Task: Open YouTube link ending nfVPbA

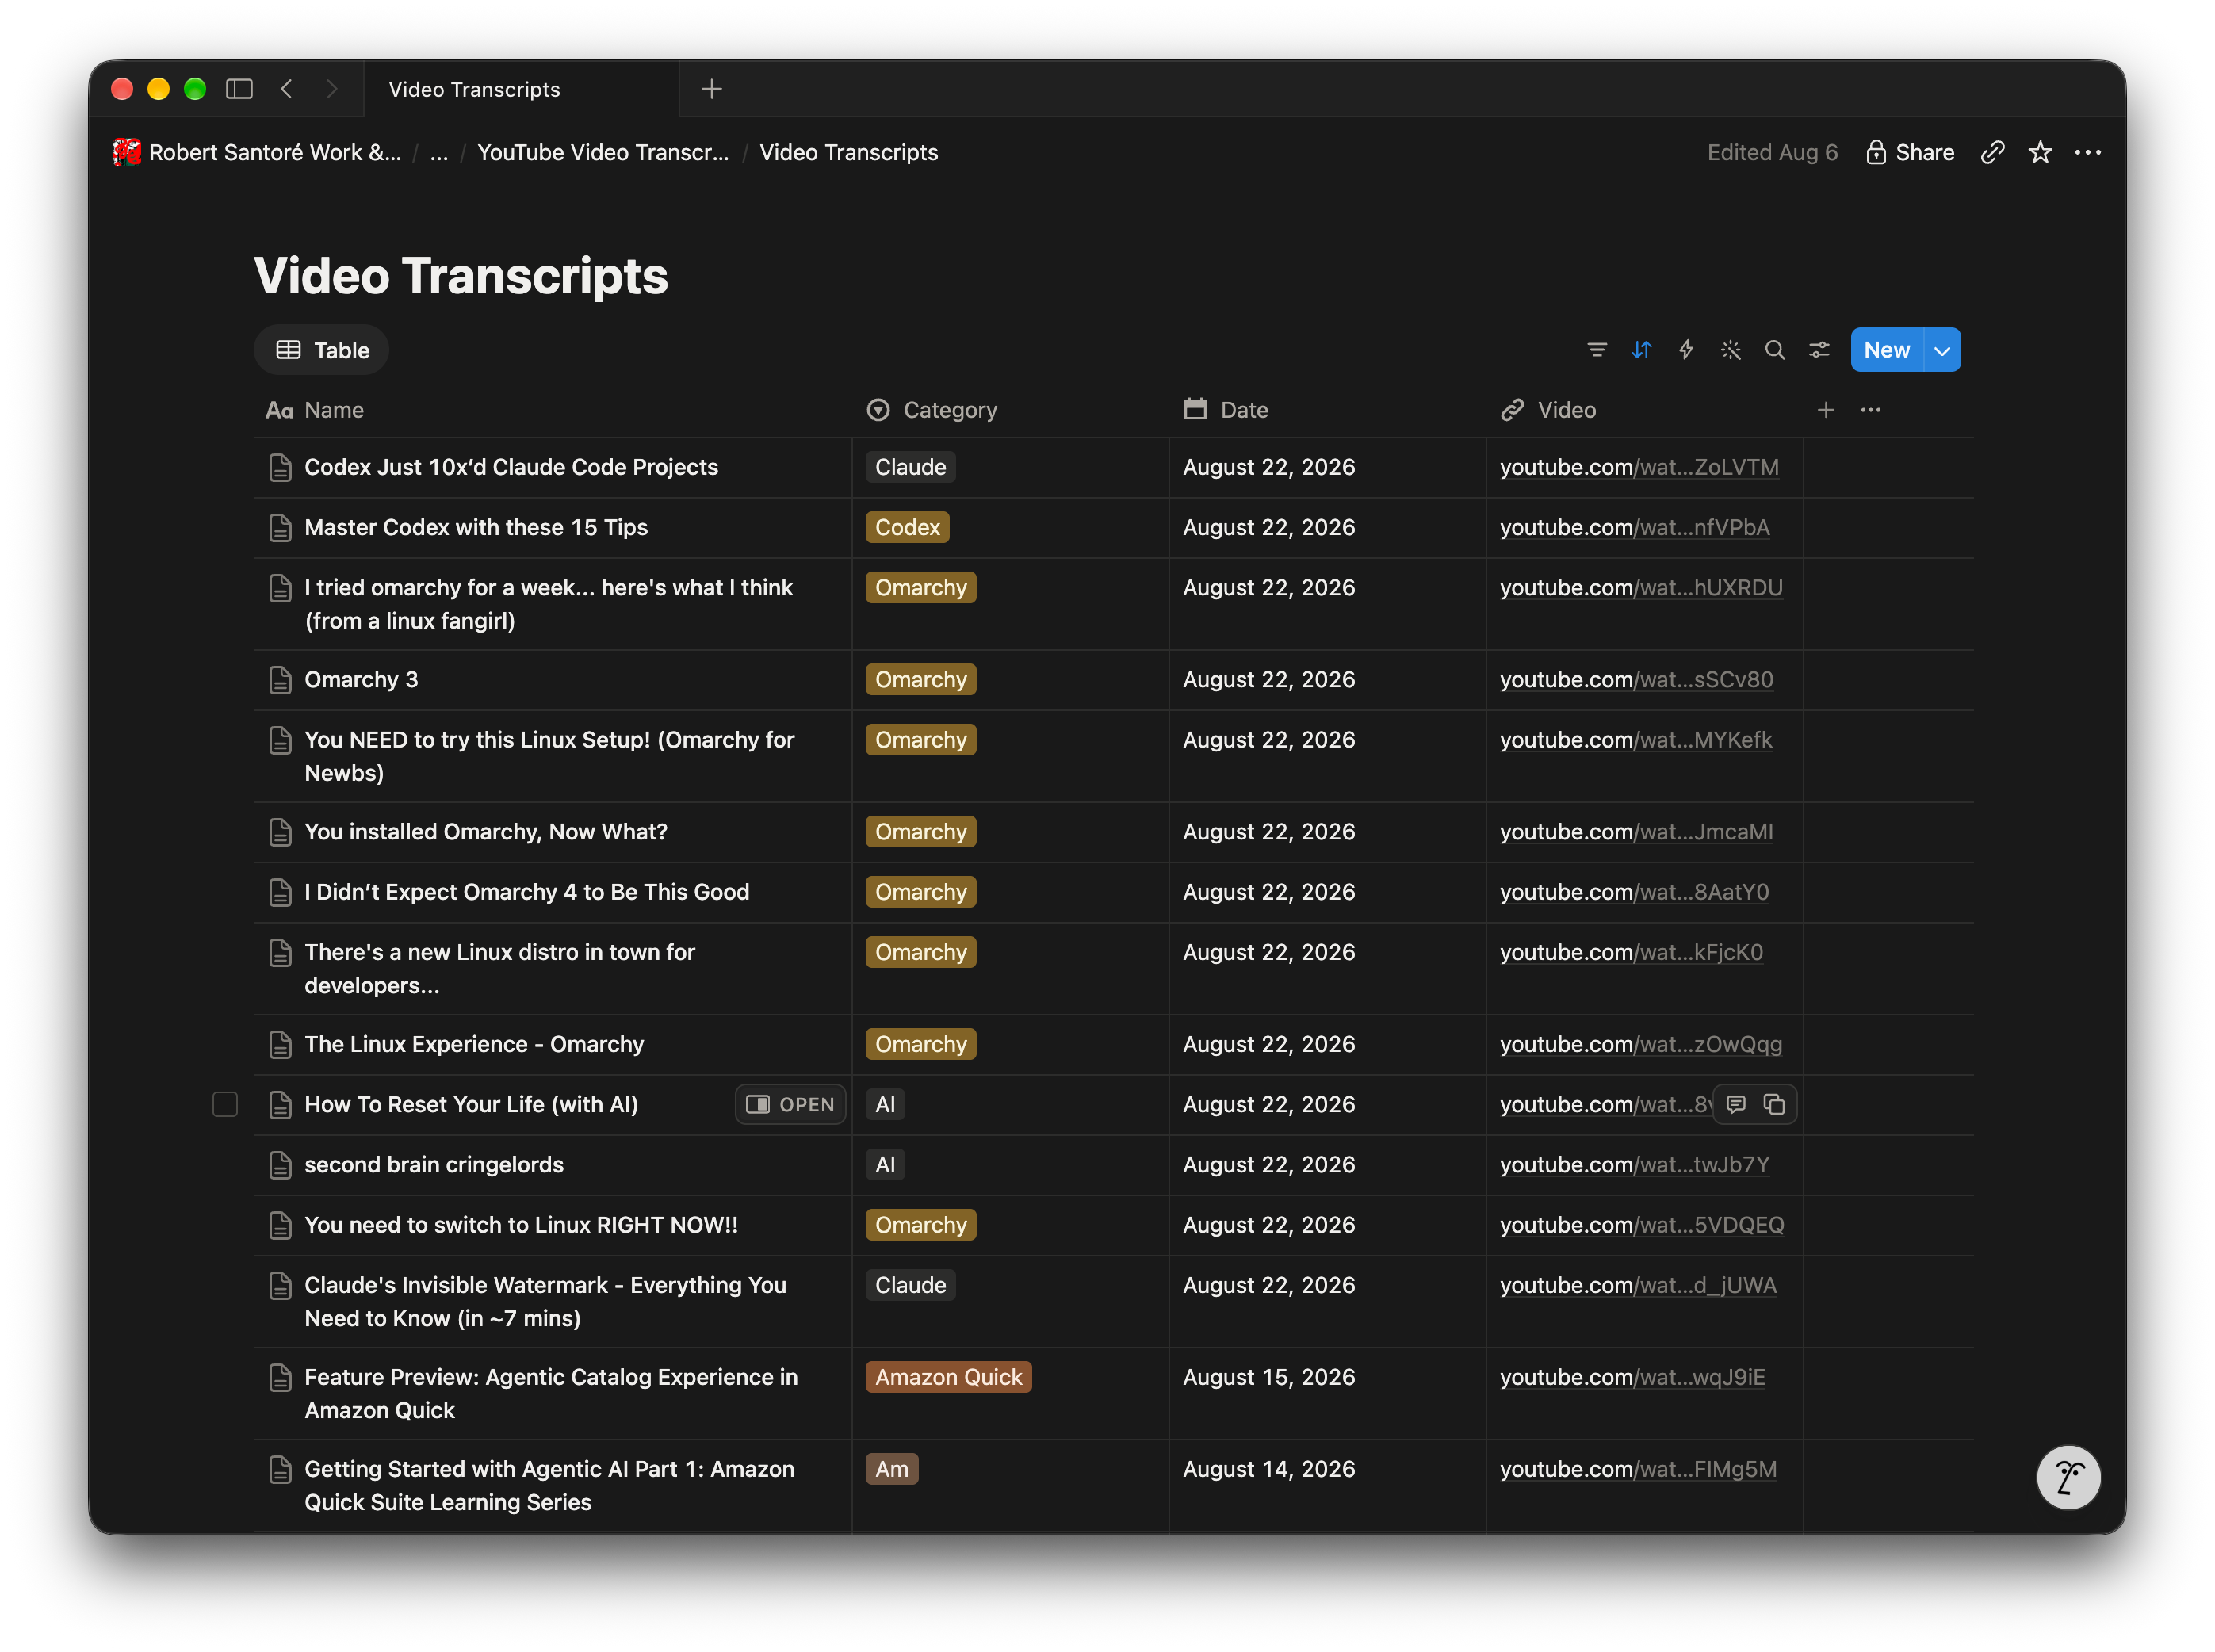Action: [1634, 527]
